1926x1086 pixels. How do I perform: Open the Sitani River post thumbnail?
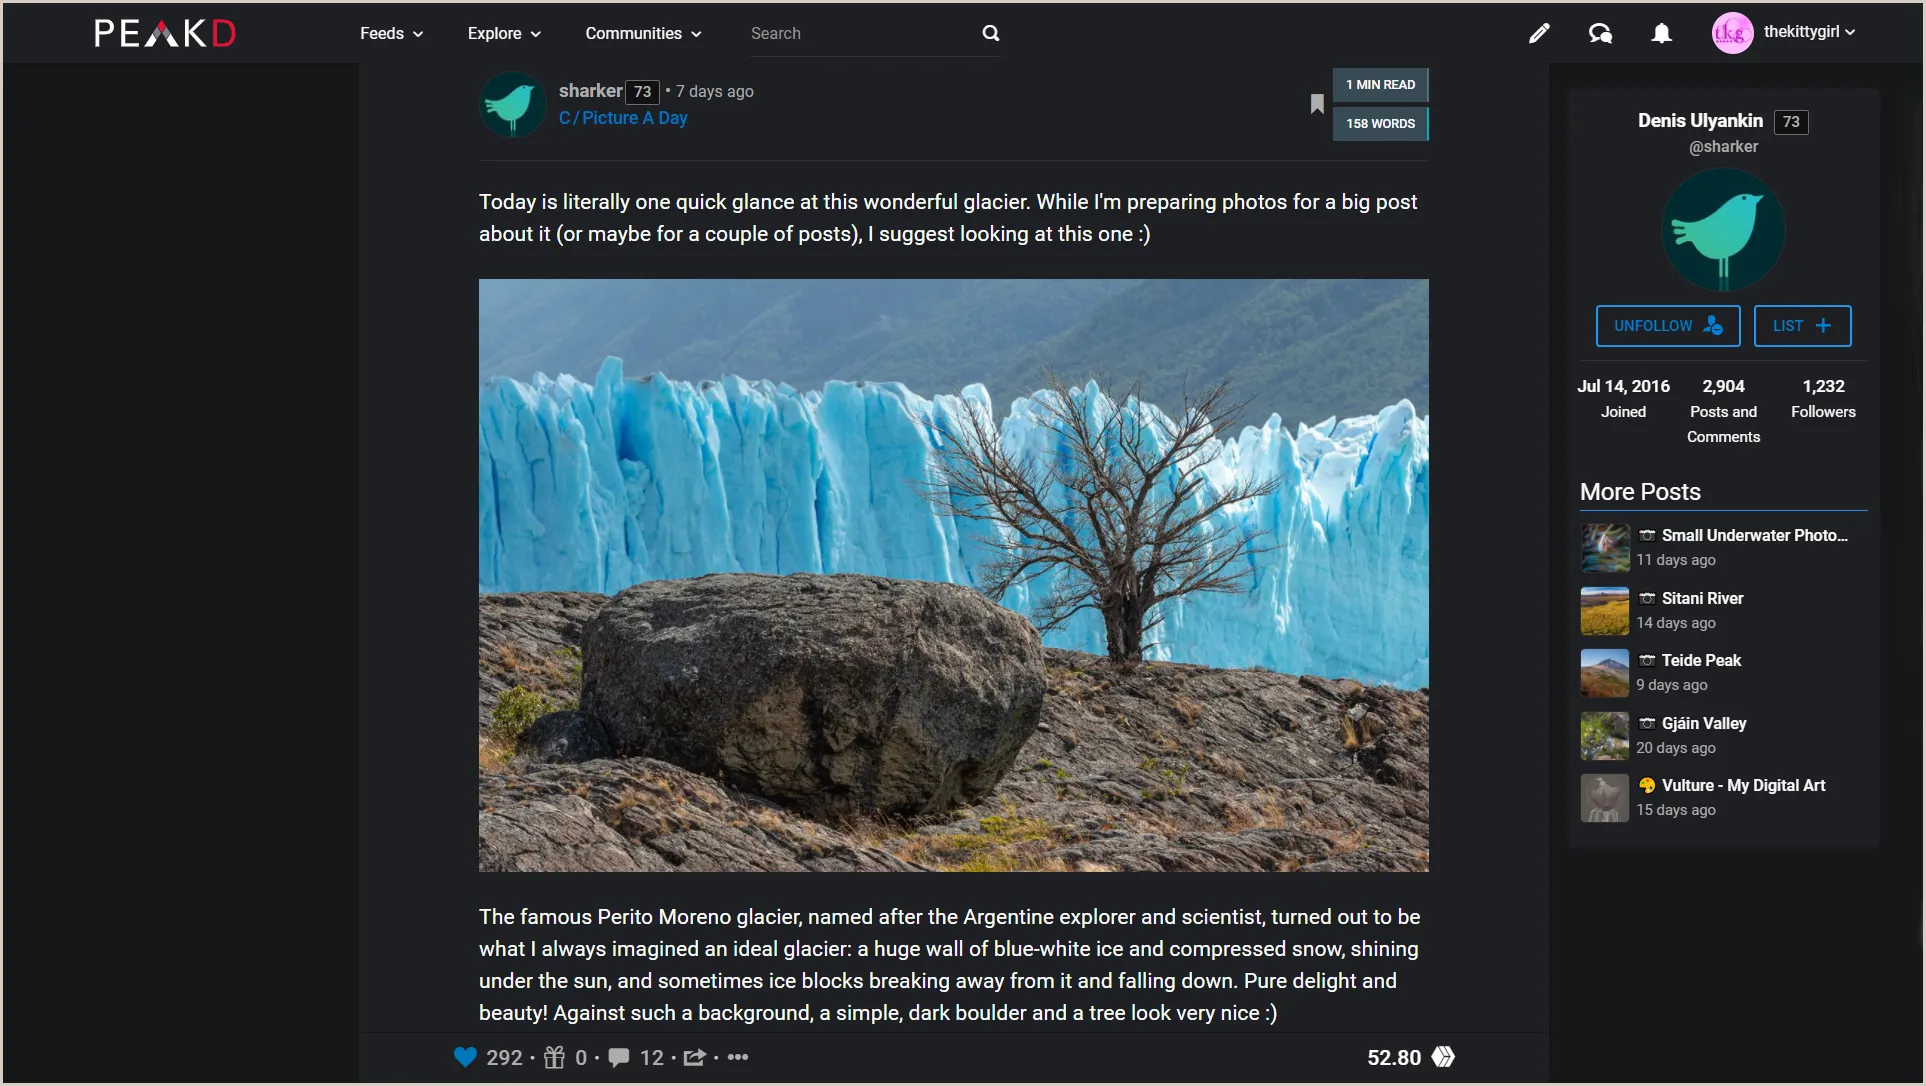click(x=1604, y=610)
